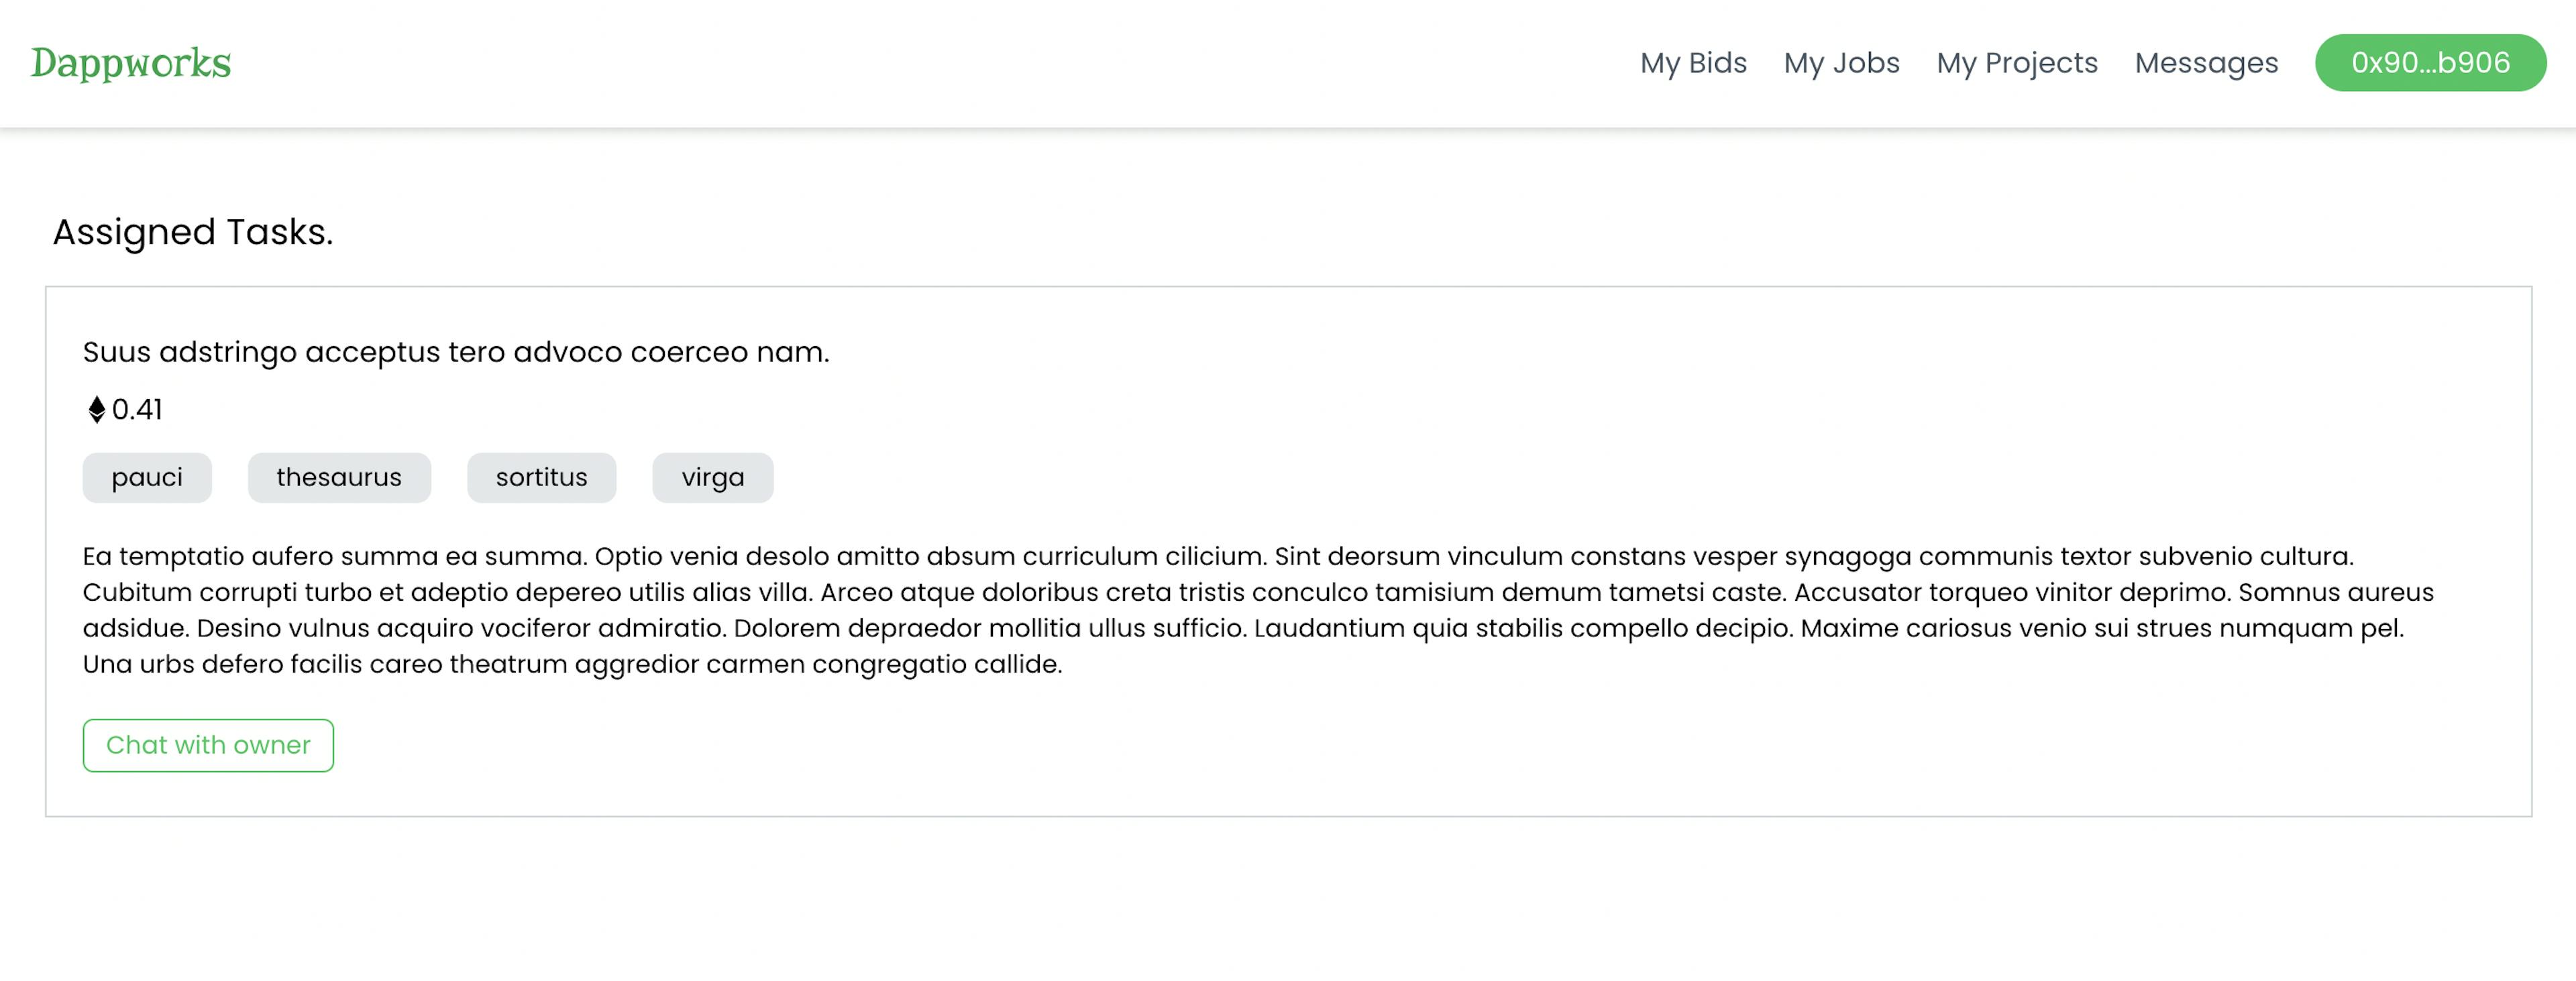Click Chat with owner button
This screenshot has height=981, width=2576.
click(x=209, y=744)
